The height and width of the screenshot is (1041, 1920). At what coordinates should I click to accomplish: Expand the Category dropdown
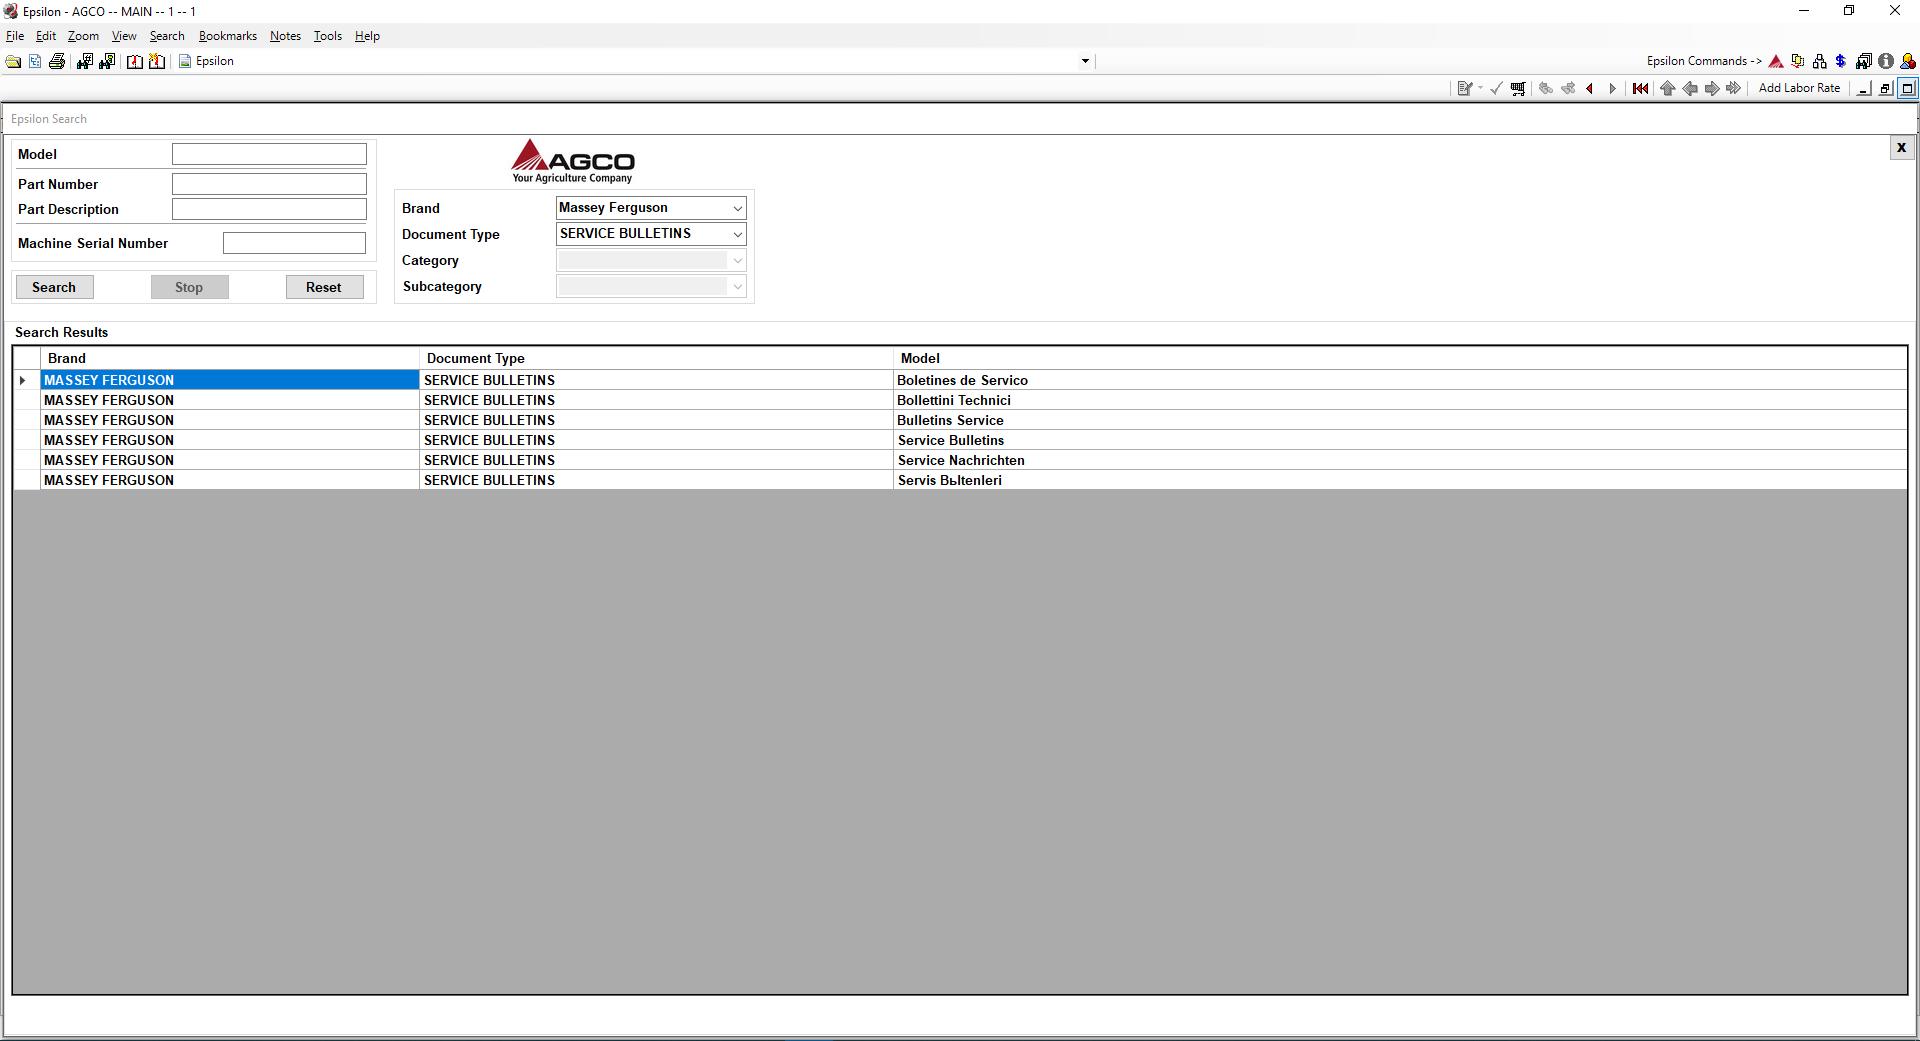(x=650, y=260)
